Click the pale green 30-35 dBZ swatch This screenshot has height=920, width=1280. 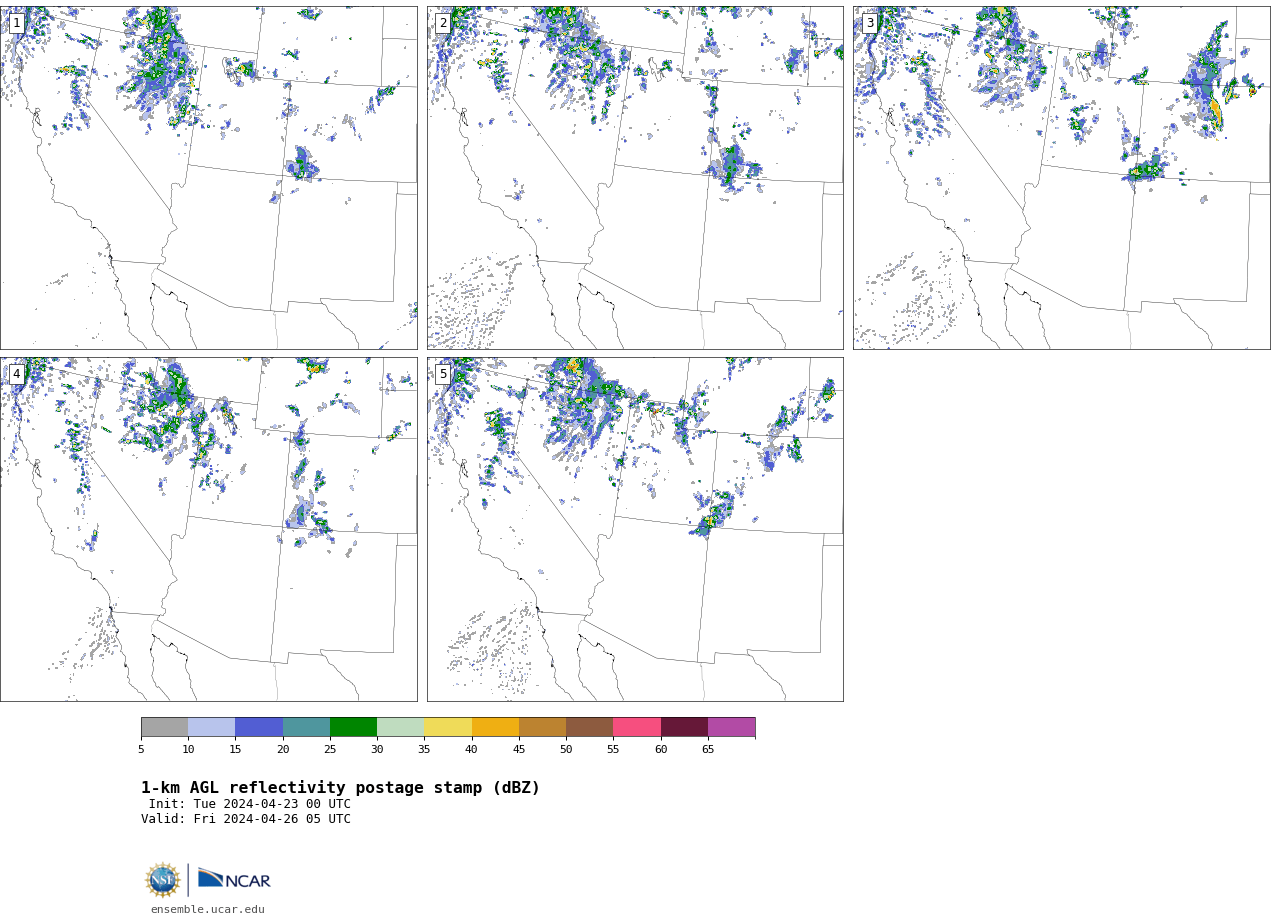pos(401,727)
